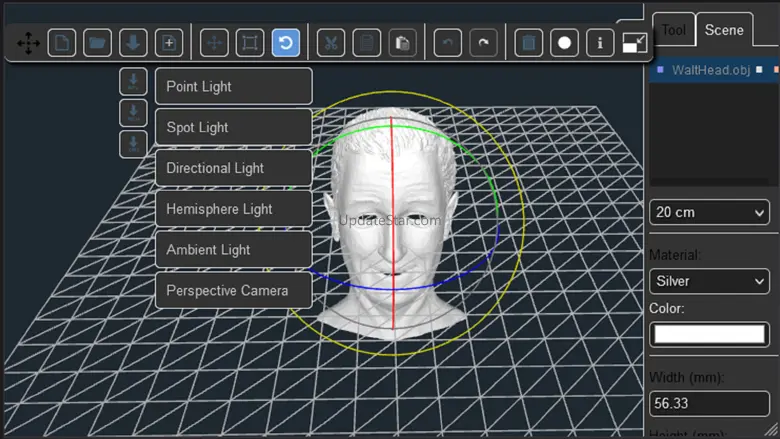The width and height of the screenshot is (780, 439).
Task: Click the download arrow icon in the top toolbar
Action: (x=133, y=43)
